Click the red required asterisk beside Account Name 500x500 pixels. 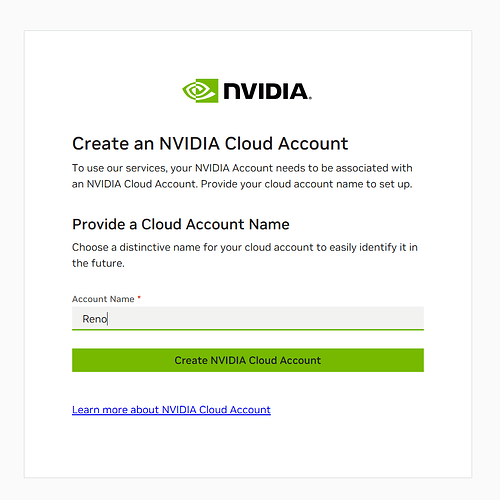(139, 297)
